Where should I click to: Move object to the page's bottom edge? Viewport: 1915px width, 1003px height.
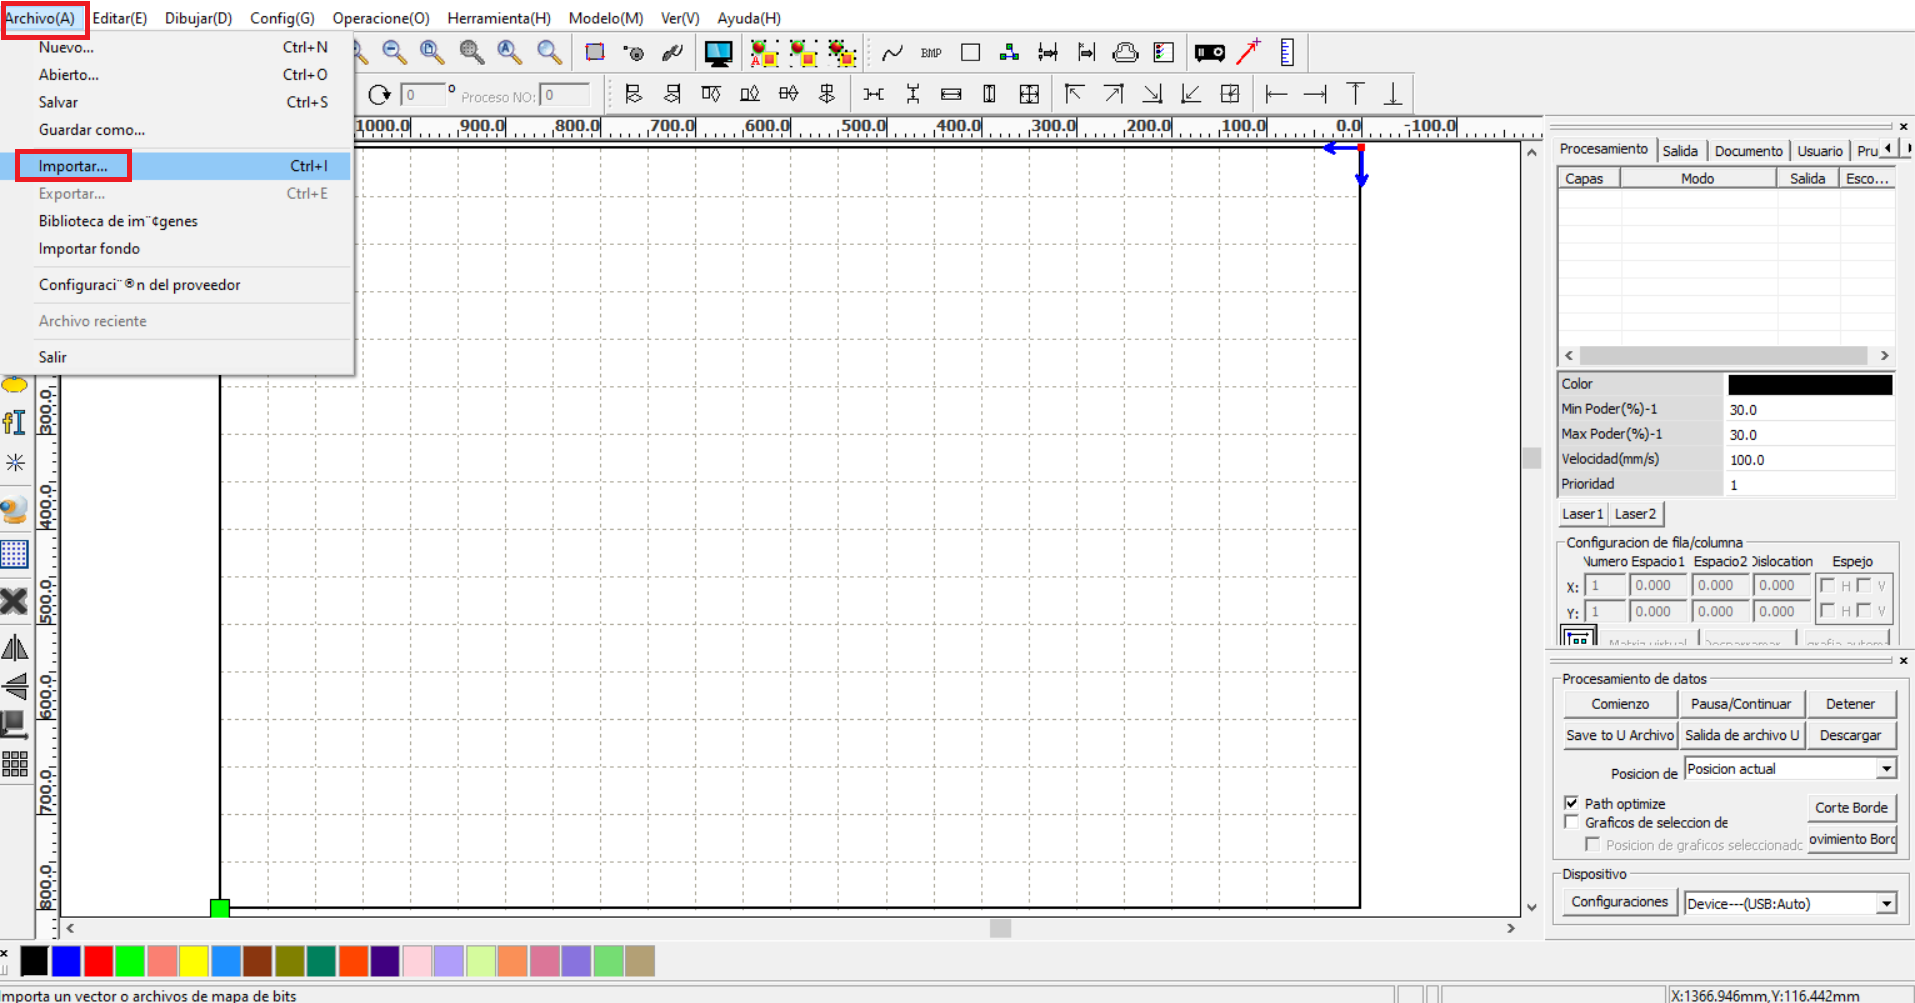[x=1393, y=94]
